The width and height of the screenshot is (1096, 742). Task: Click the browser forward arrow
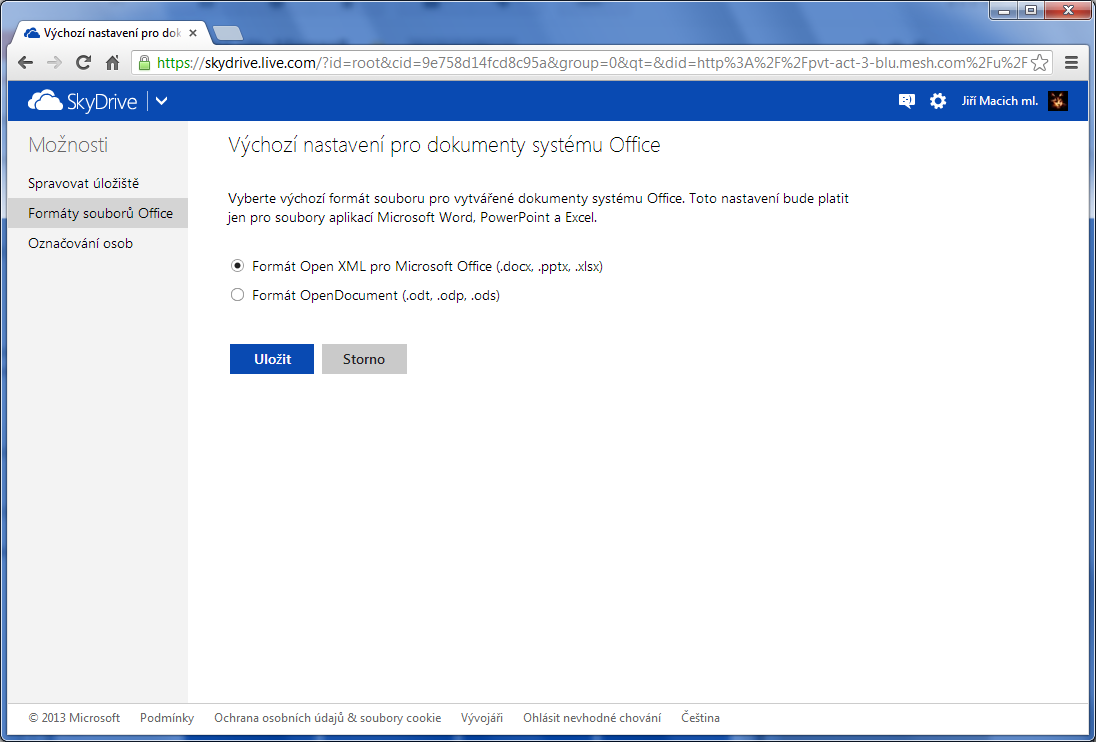(x=55, y=63)
